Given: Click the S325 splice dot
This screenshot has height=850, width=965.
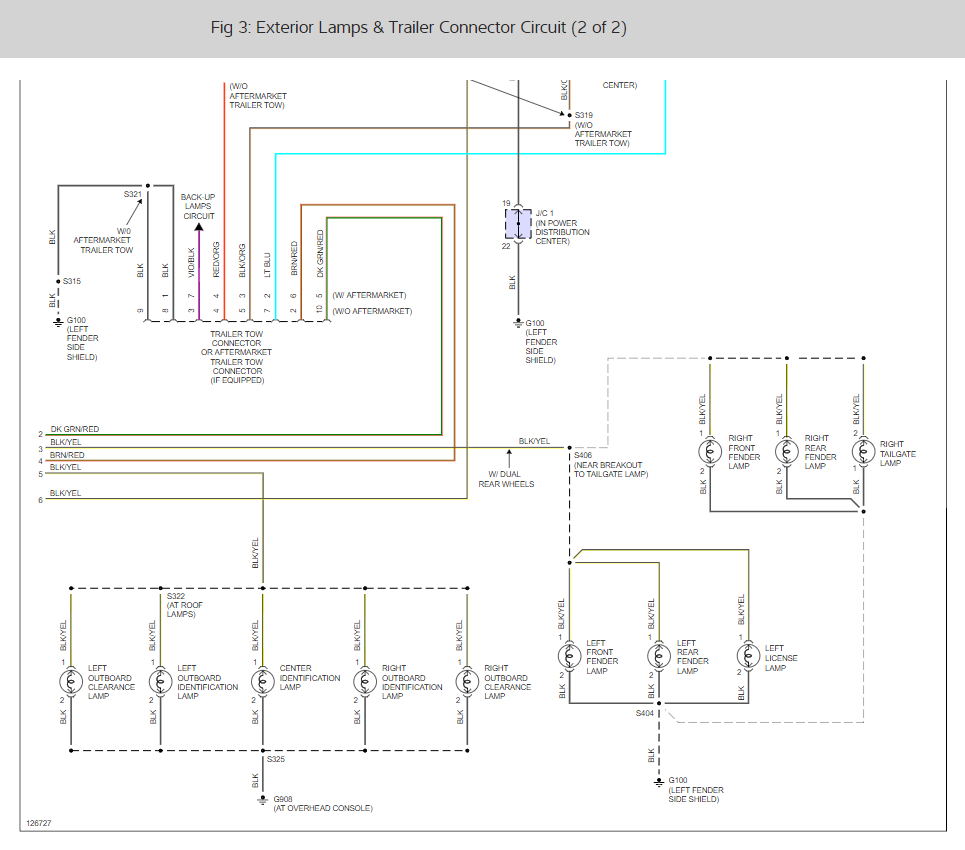Looking at the screenshot, I should click(x=263, y=750).
